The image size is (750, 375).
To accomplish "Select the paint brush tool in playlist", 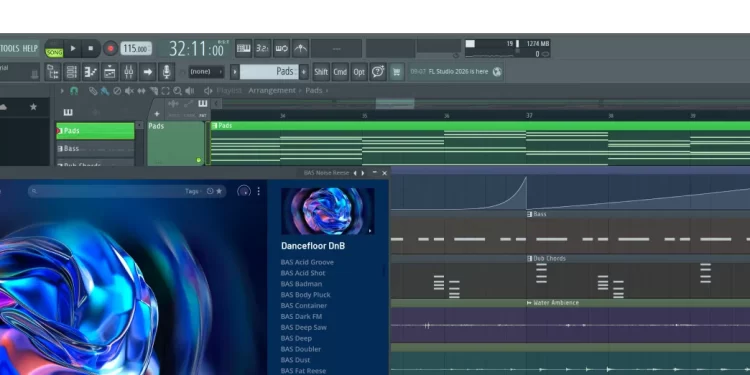I will tap(104, 90).
